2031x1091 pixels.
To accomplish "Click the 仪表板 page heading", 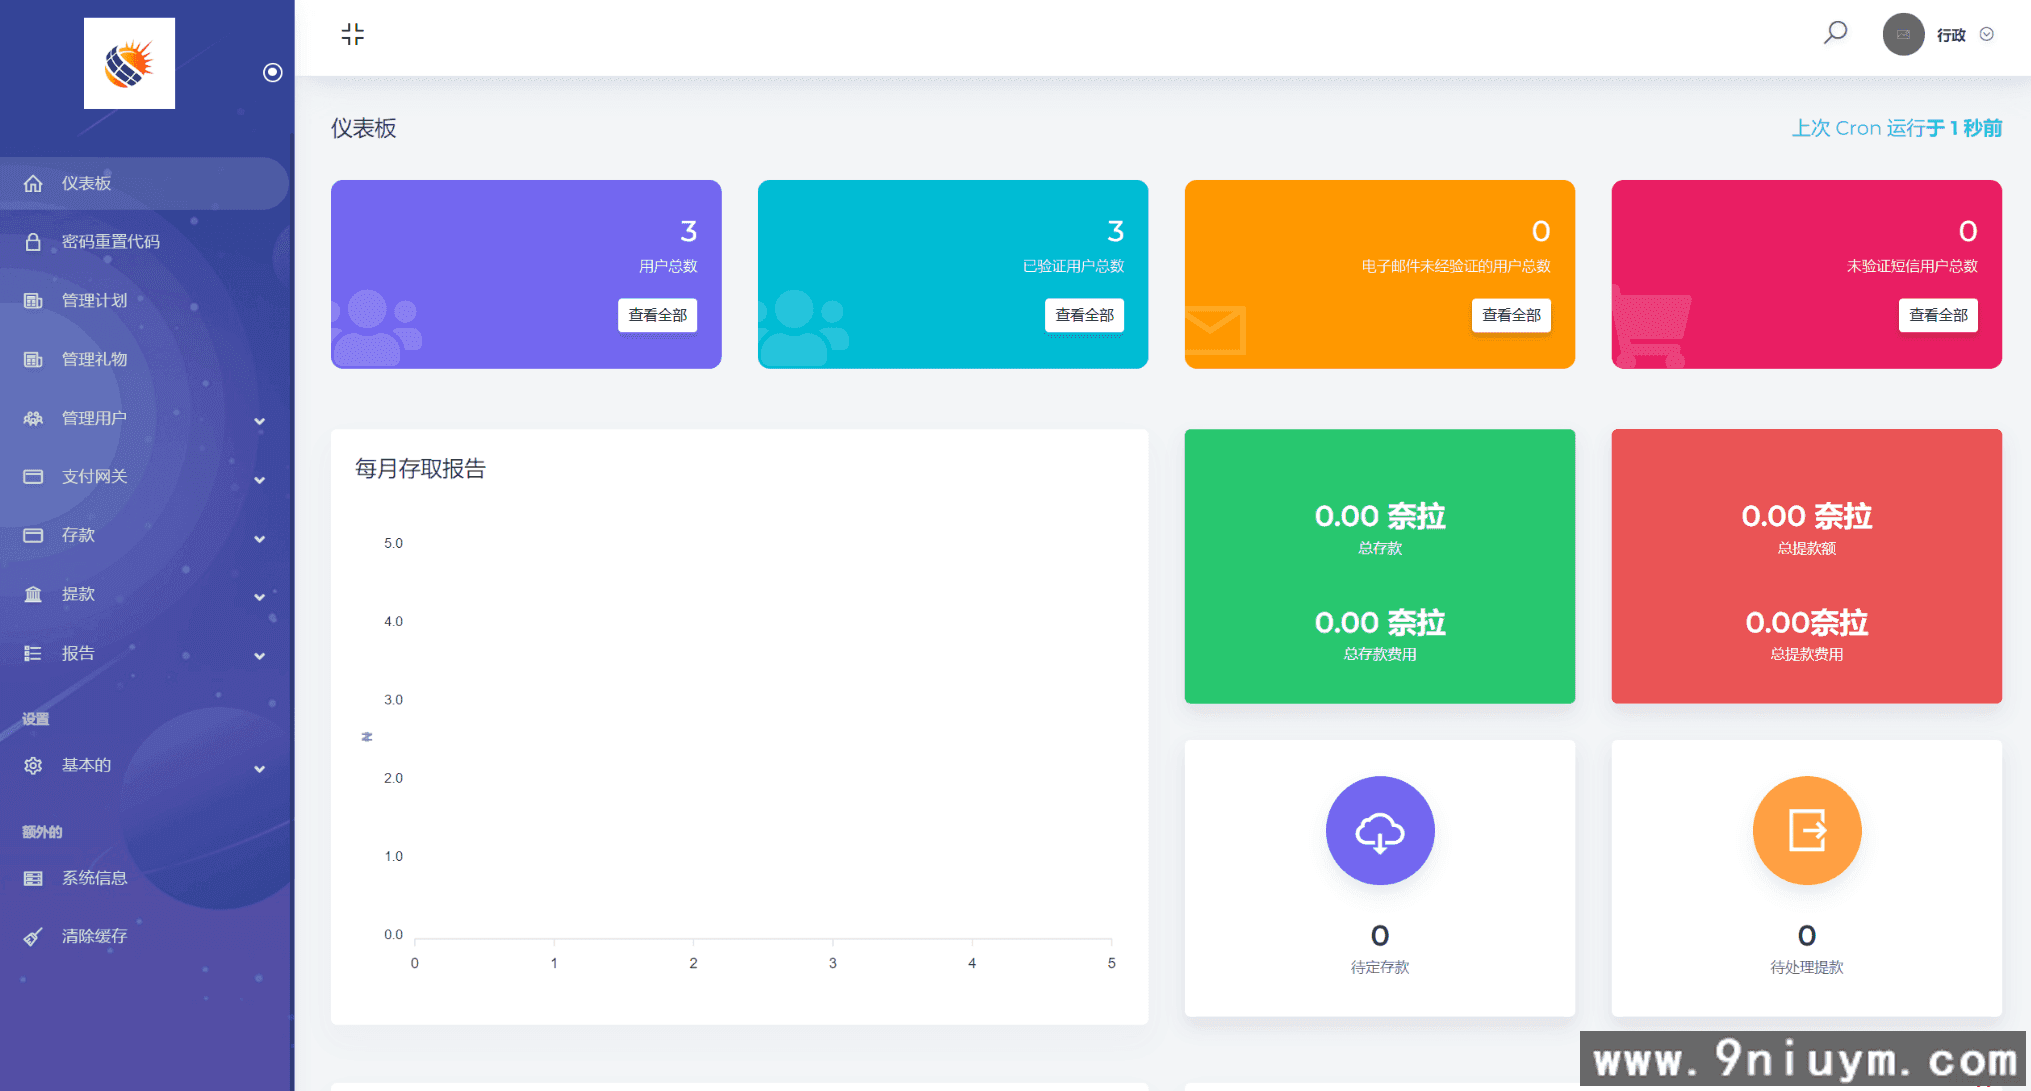I will click(364, 128).
